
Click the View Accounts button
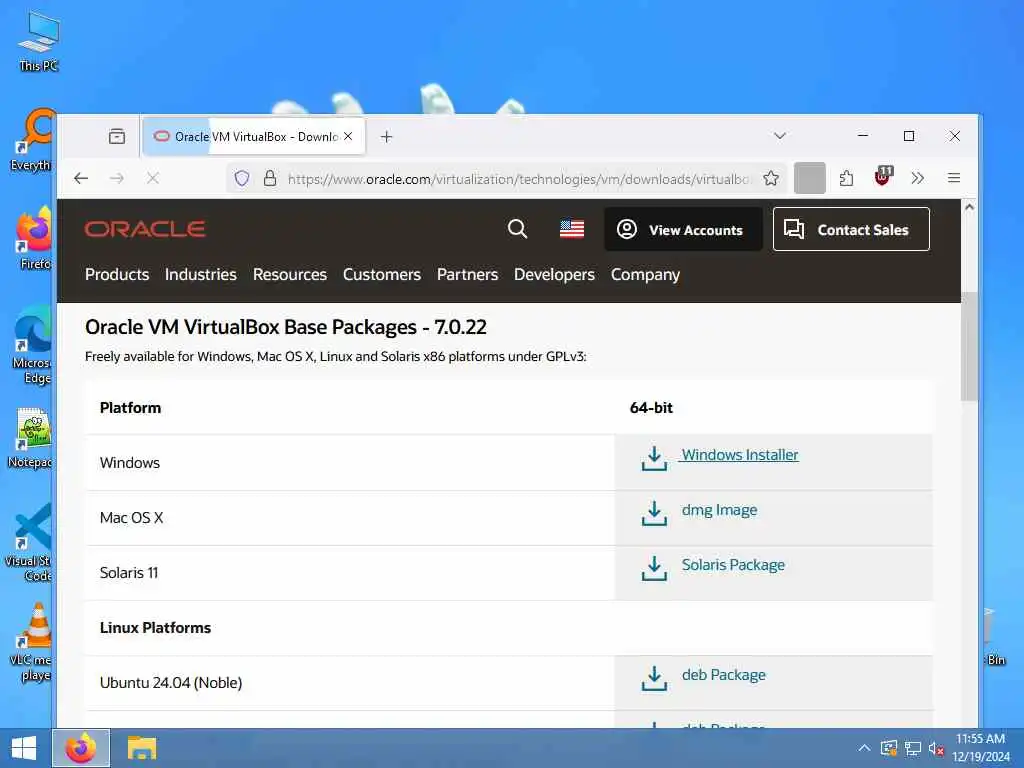point(683,229)
